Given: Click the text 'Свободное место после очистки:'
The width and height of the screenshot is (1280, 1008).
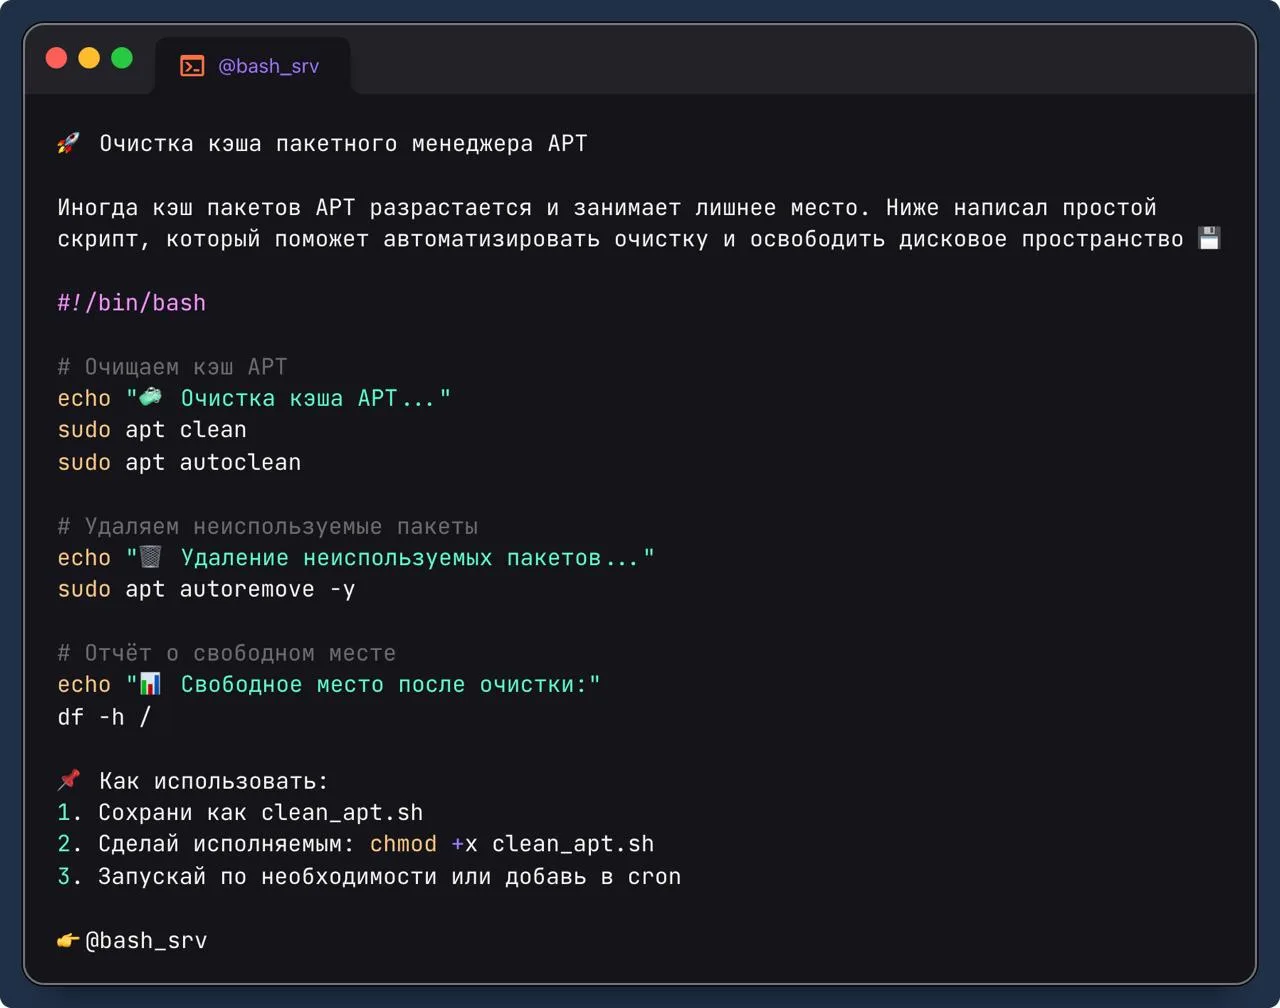Looking at the screenshot, I should [x=384, y=685].
